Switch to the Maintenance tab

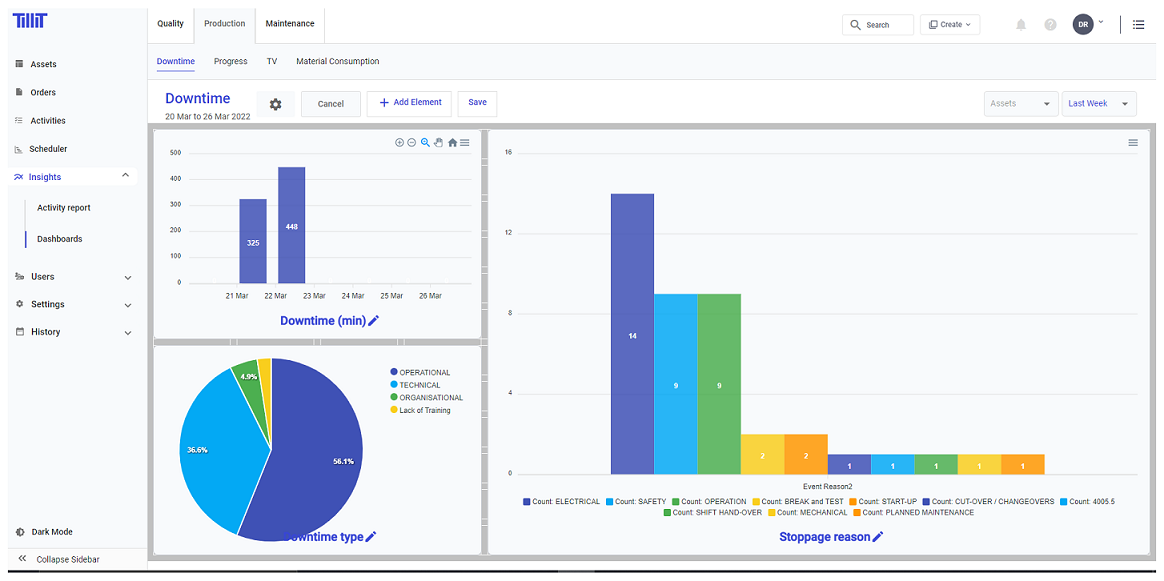click(289, 23)
